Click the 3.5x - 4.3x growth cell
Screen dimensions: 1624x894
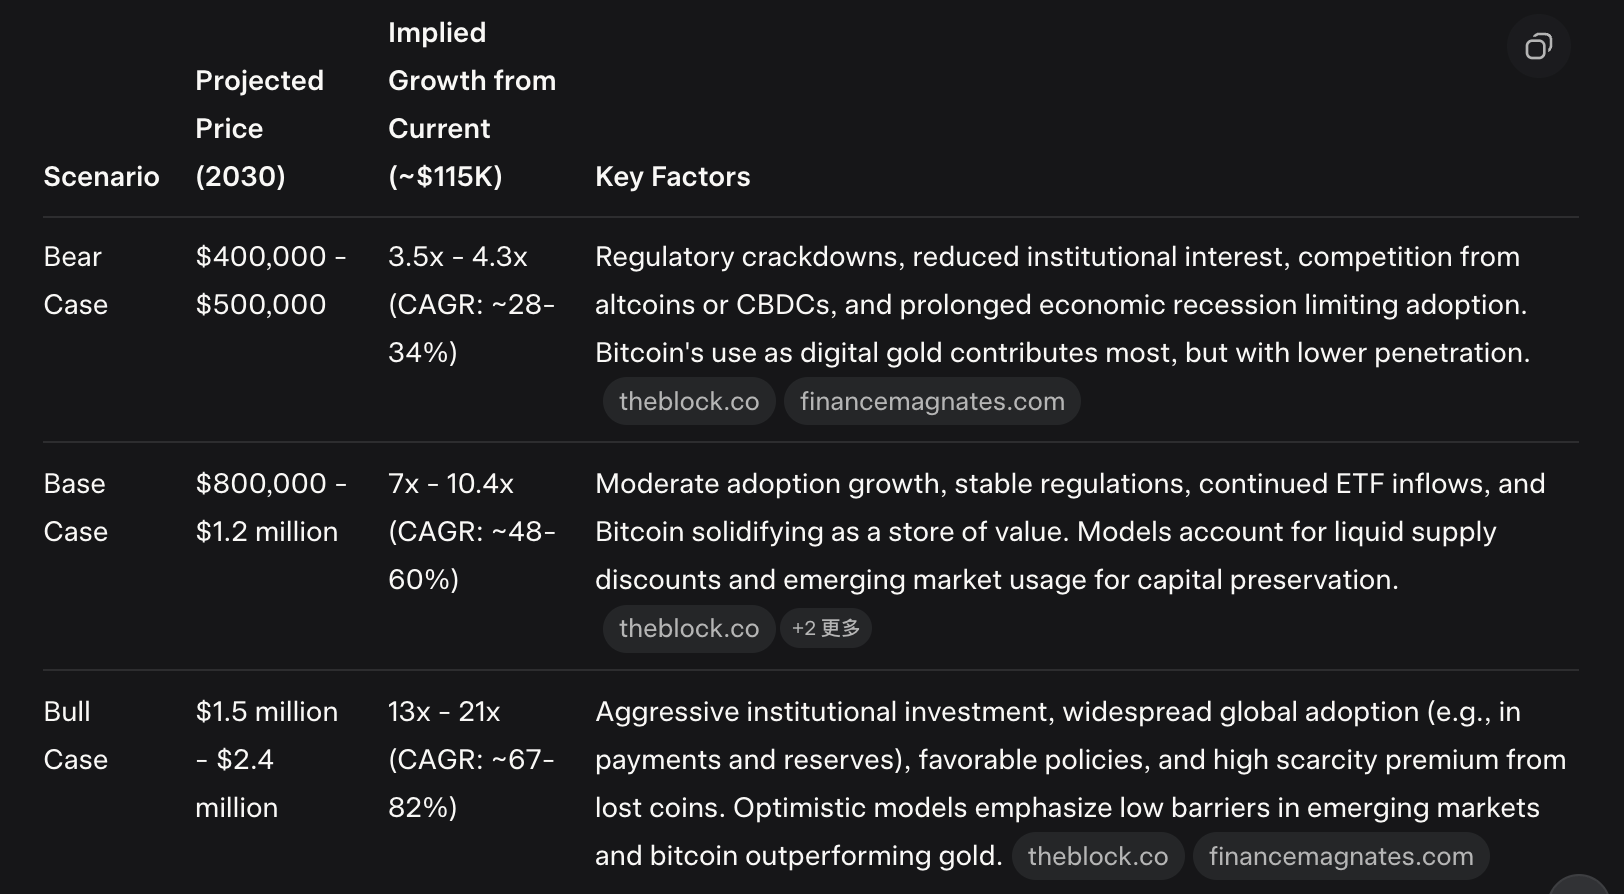(x=472, y=304)
